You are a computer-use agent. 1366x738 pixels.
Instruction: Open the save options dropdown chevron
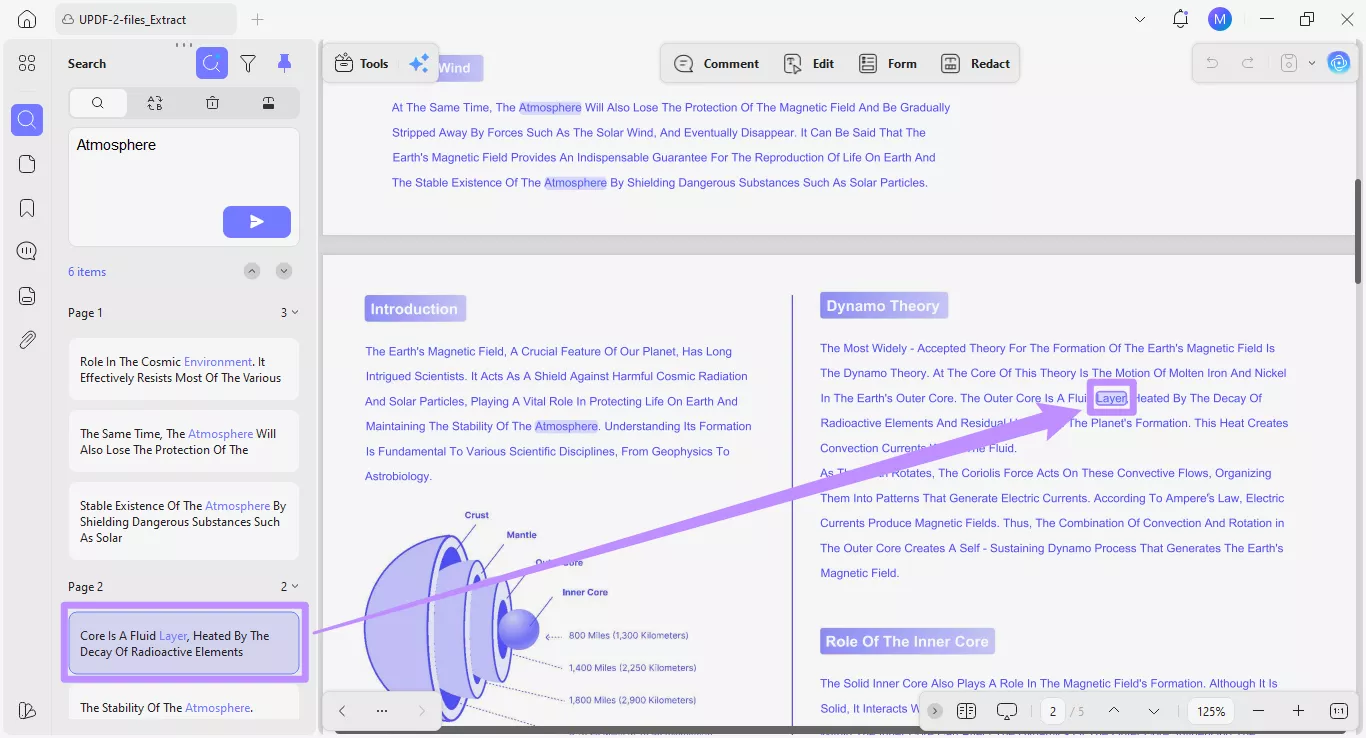(x=1313, y=62)
